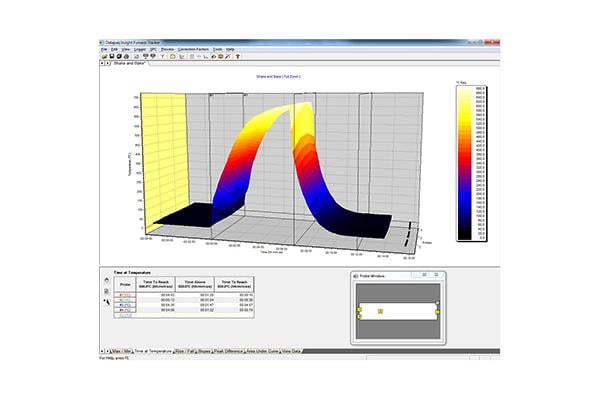Open the Tools menu
Screen dimensions: 600x400
click(216, 48)
